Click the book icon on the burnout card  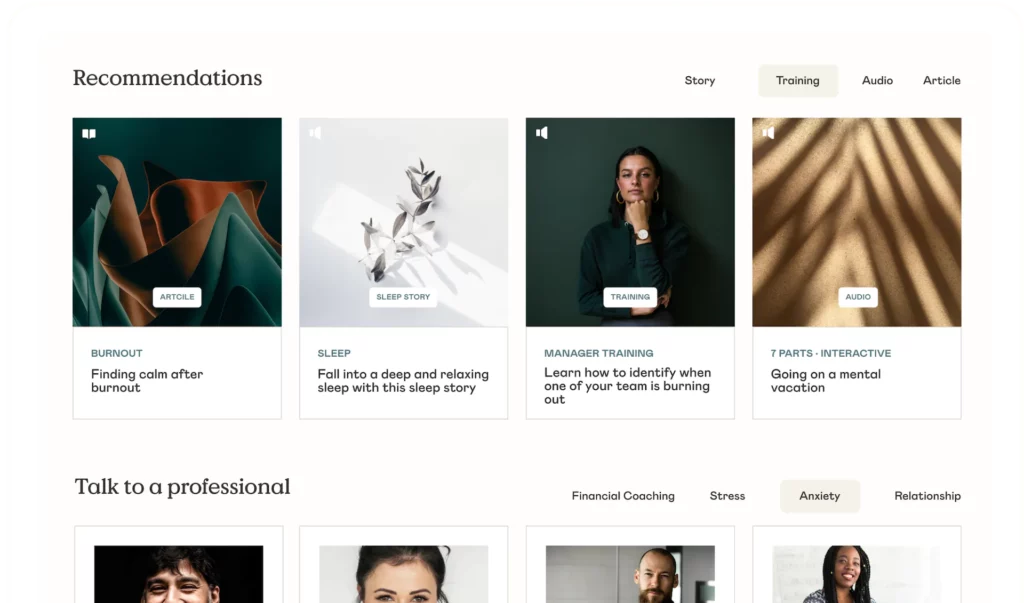88,132
